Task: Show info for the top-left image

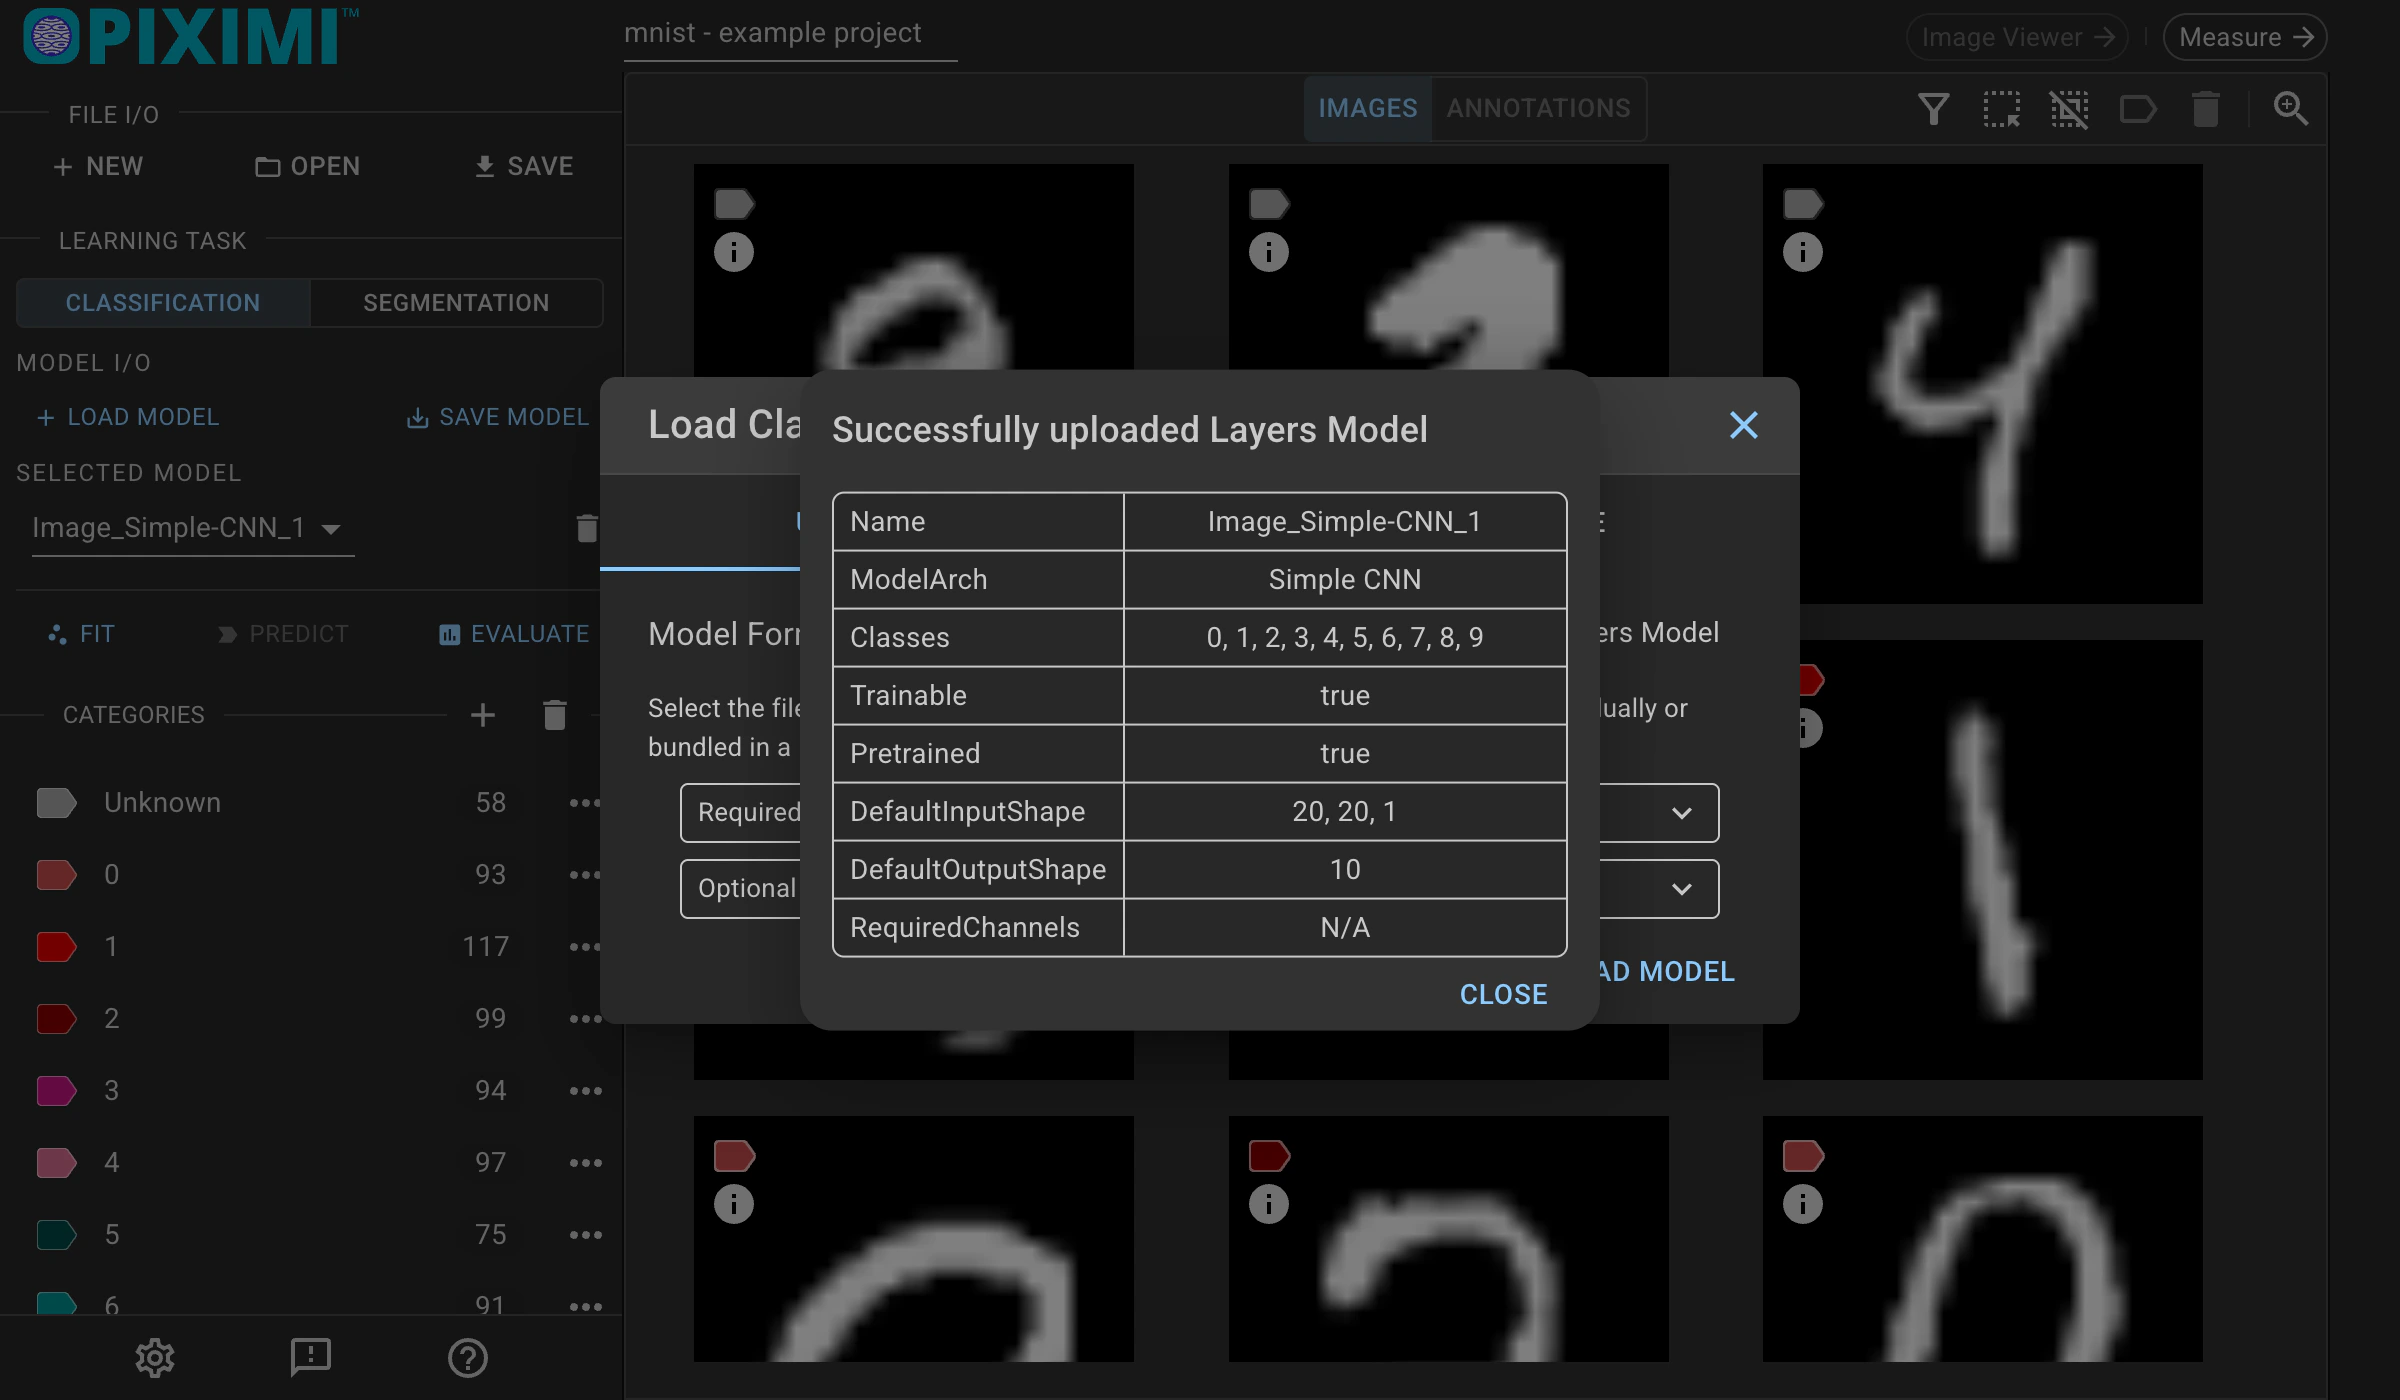Action: [x=733, y=251]
